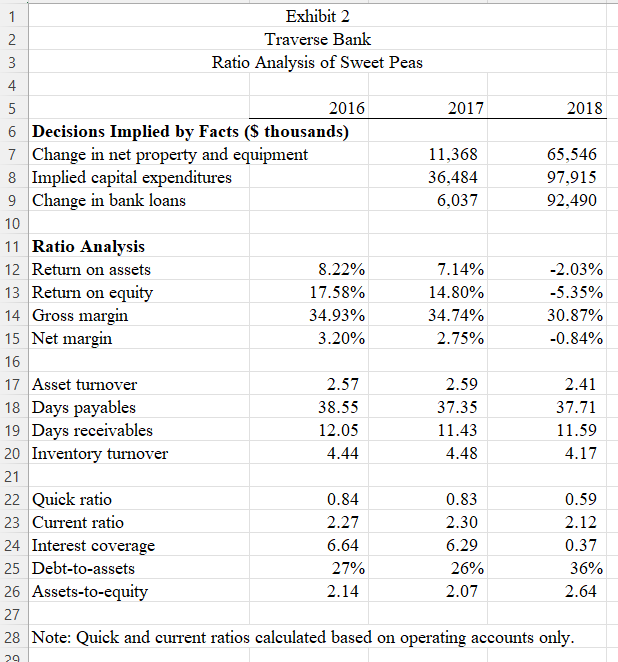The width and height of the screenshot is (618, 662).
Task: Select 'Decisions Implied by Facts' heading
Action: coord(190,131)
